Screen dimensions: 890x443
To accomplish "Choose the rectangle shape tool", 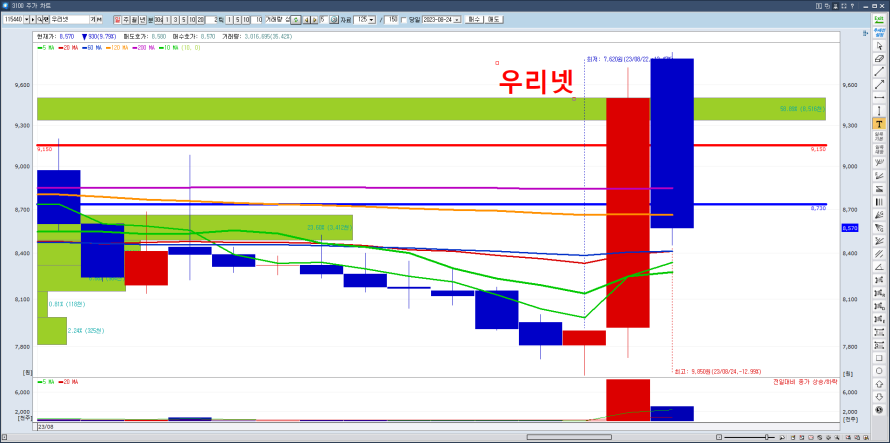I will coord(879,358).
